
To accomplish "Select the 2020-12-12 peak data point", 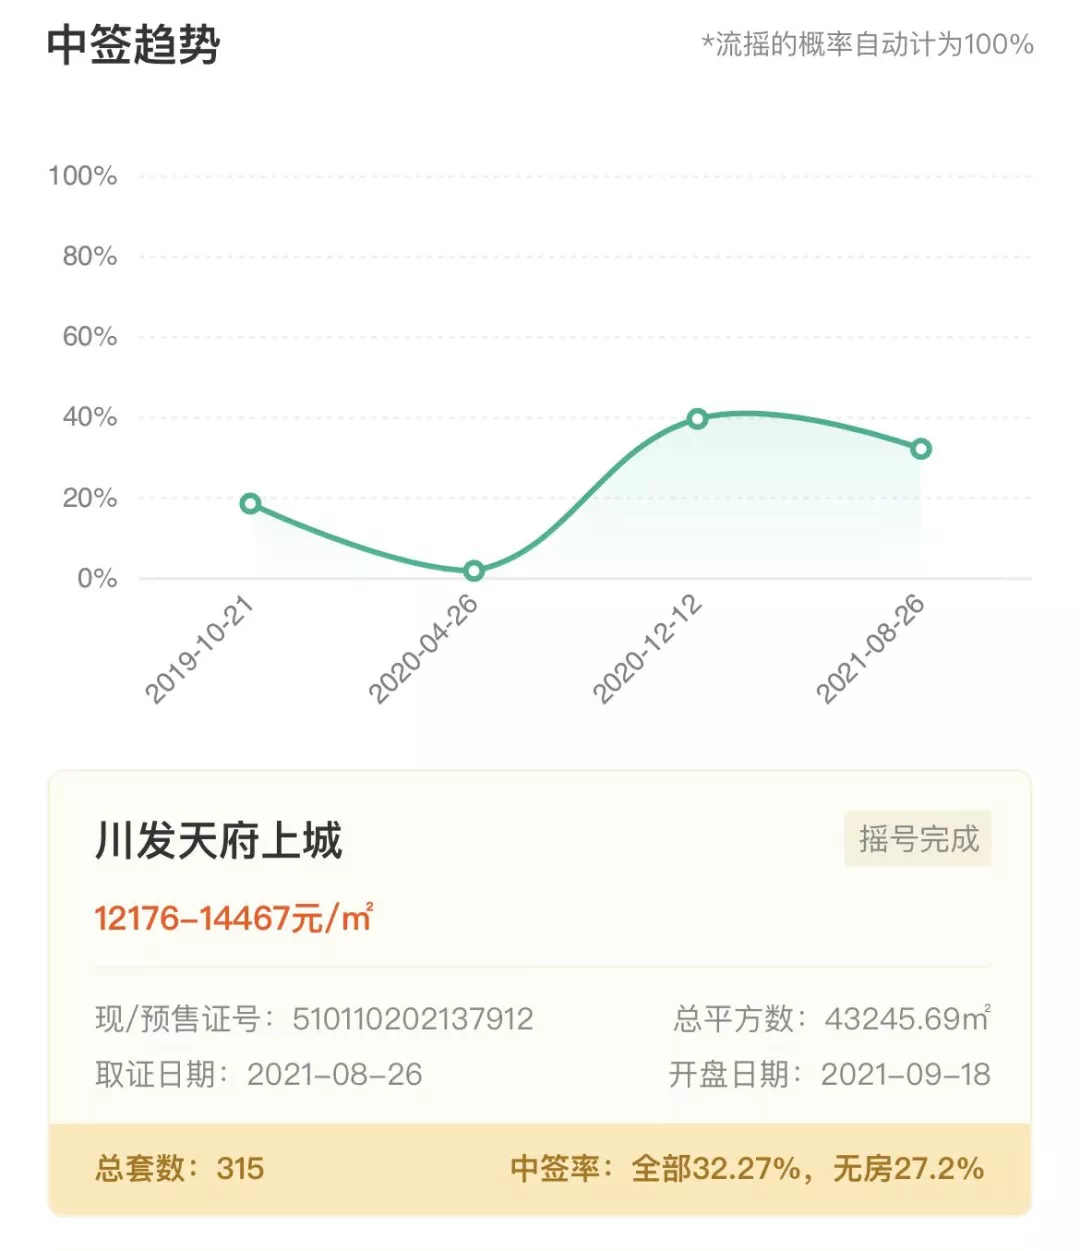I will 697,418.
